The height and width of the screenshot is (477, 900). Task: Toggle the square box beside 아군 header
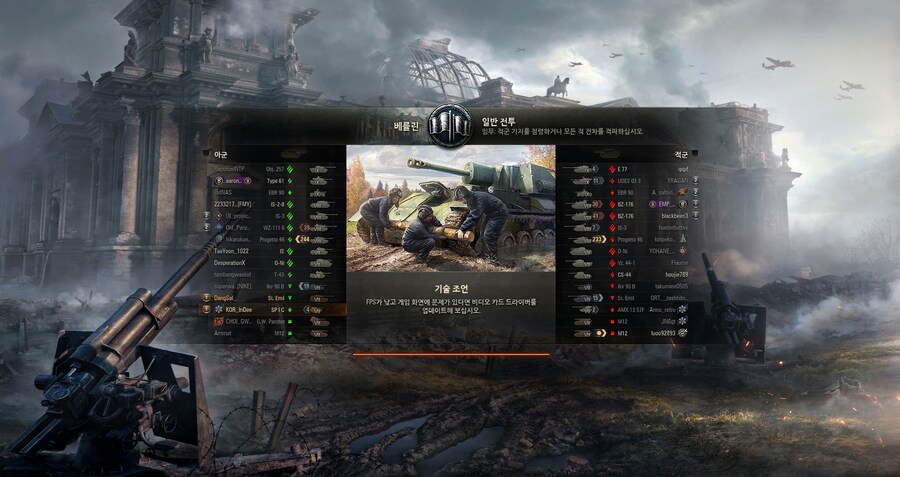[x=206, y=153]
